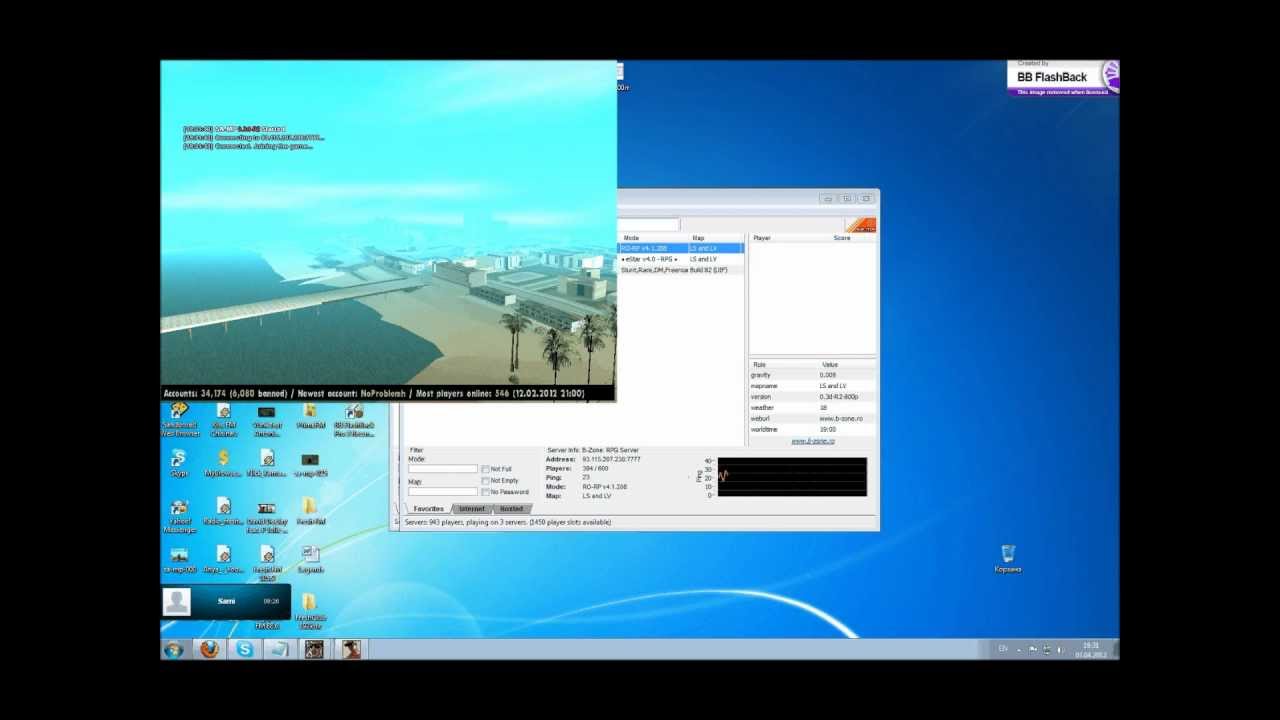
Task: Open the sa-mp-000 image on desktop
Action: (x=179, y=560)
